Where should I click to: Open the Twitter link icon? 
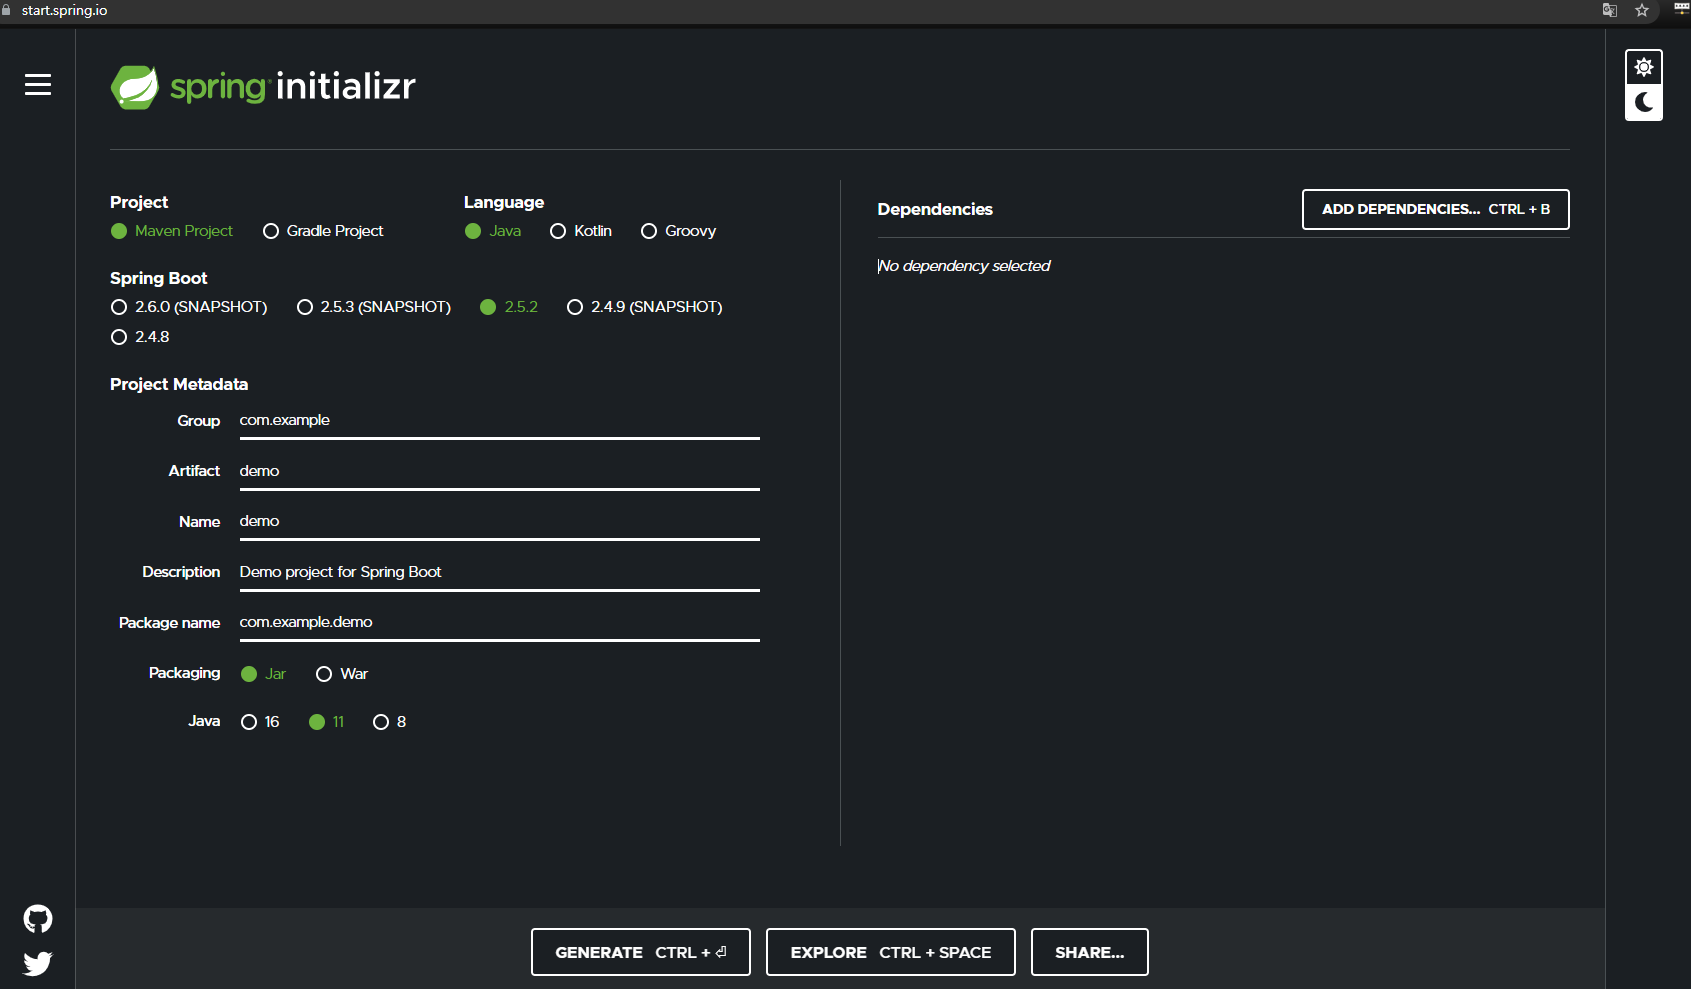pos(38,963)
